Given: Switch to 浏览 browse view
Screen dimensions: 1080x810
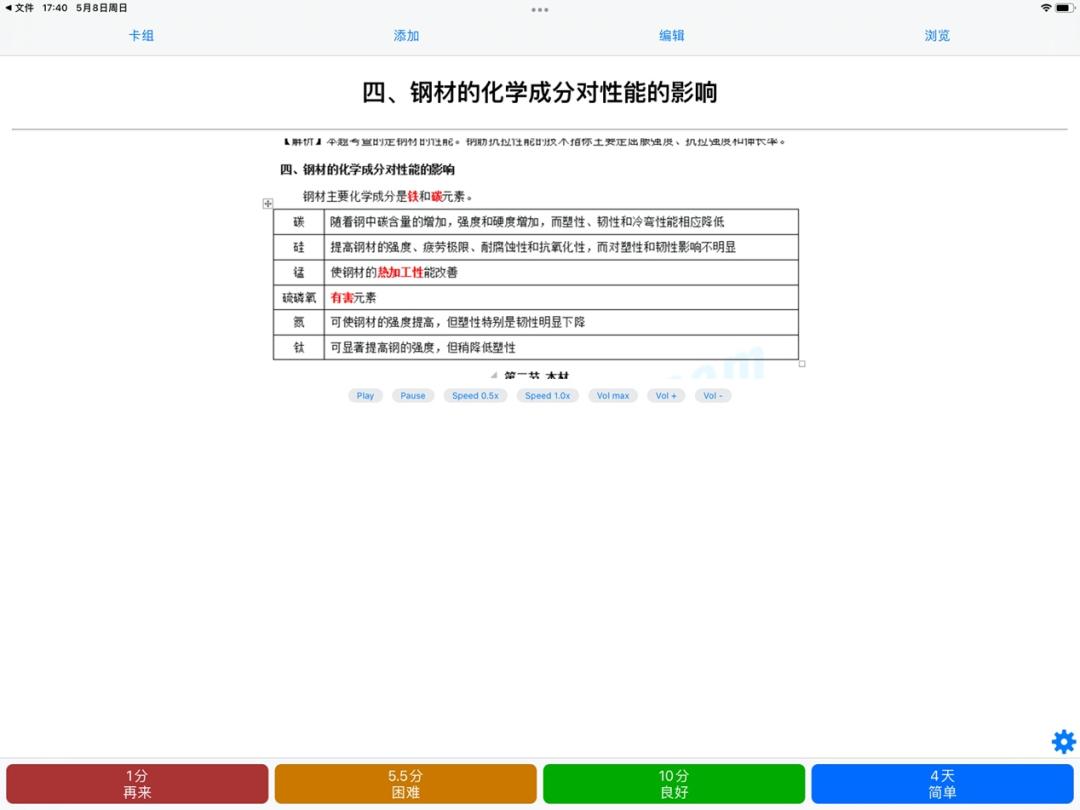Looking at the screenshot, I should pyautogui.click(x=937, y=35).
